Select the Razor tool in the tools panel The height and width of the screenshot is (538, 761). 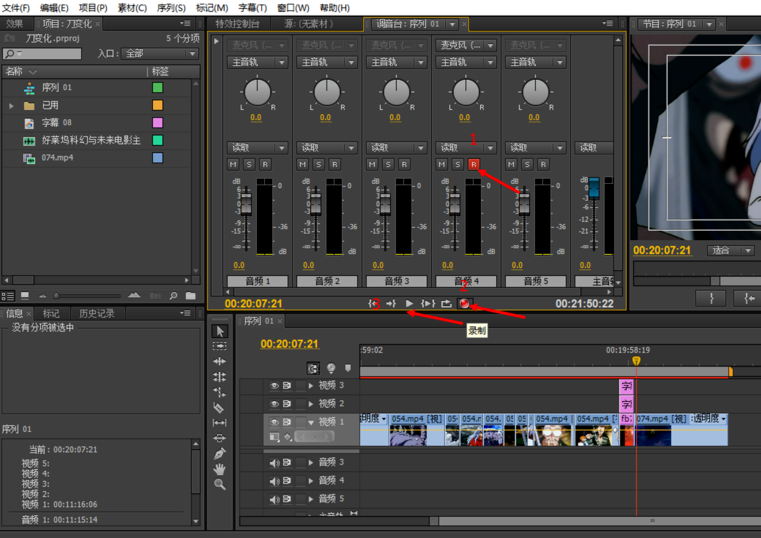tap(220, 408)
